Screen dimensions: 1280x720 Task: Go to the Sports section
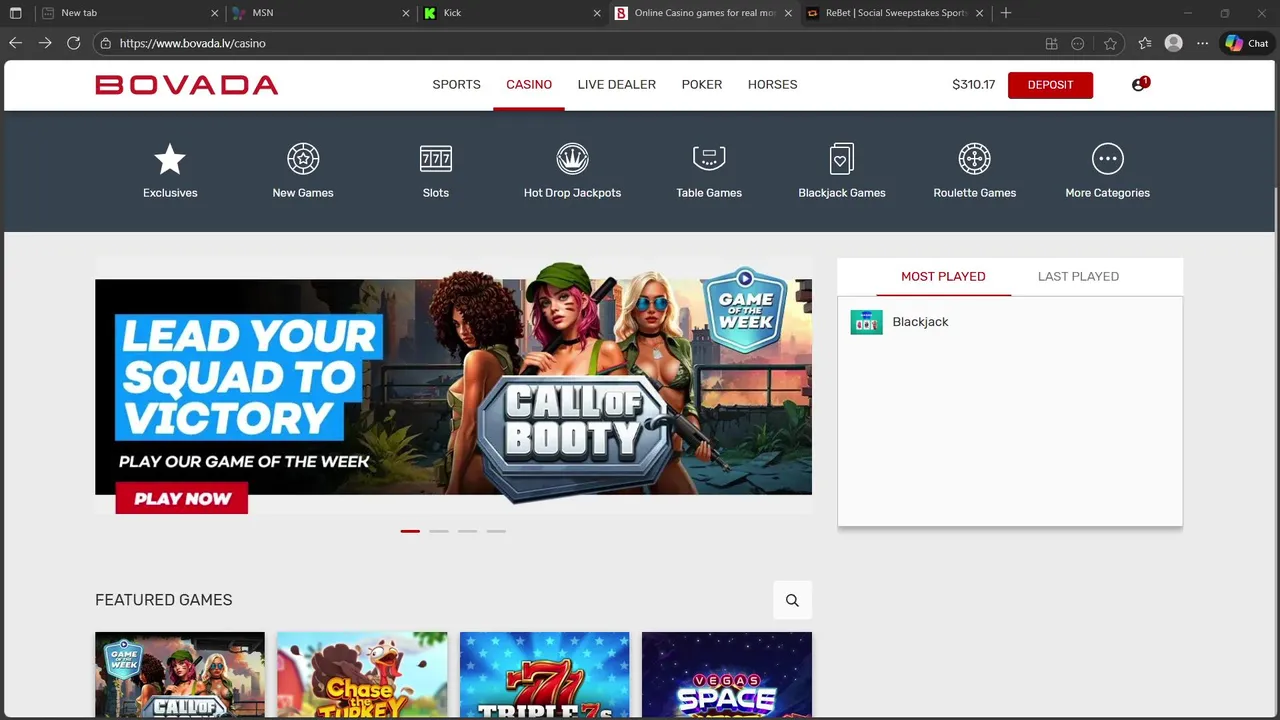[456, 84]
